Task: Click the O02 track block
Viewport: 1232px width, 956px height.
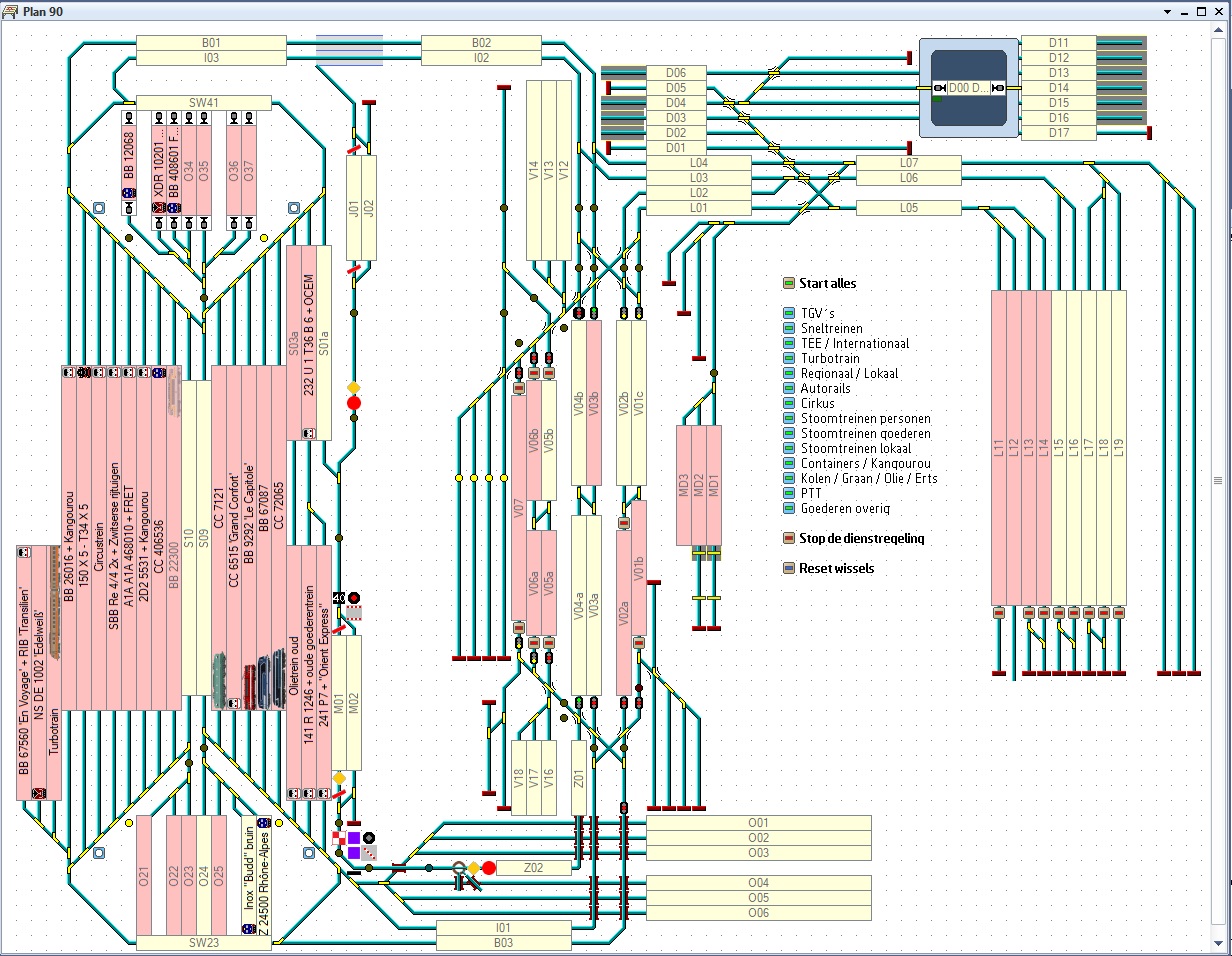Action: [758, 838]
